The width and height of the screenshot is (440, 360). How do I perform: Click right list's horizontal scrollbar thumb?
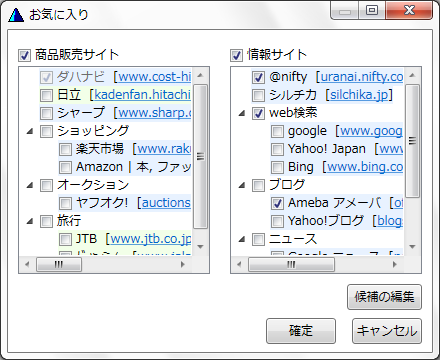(x=291, y=265)
